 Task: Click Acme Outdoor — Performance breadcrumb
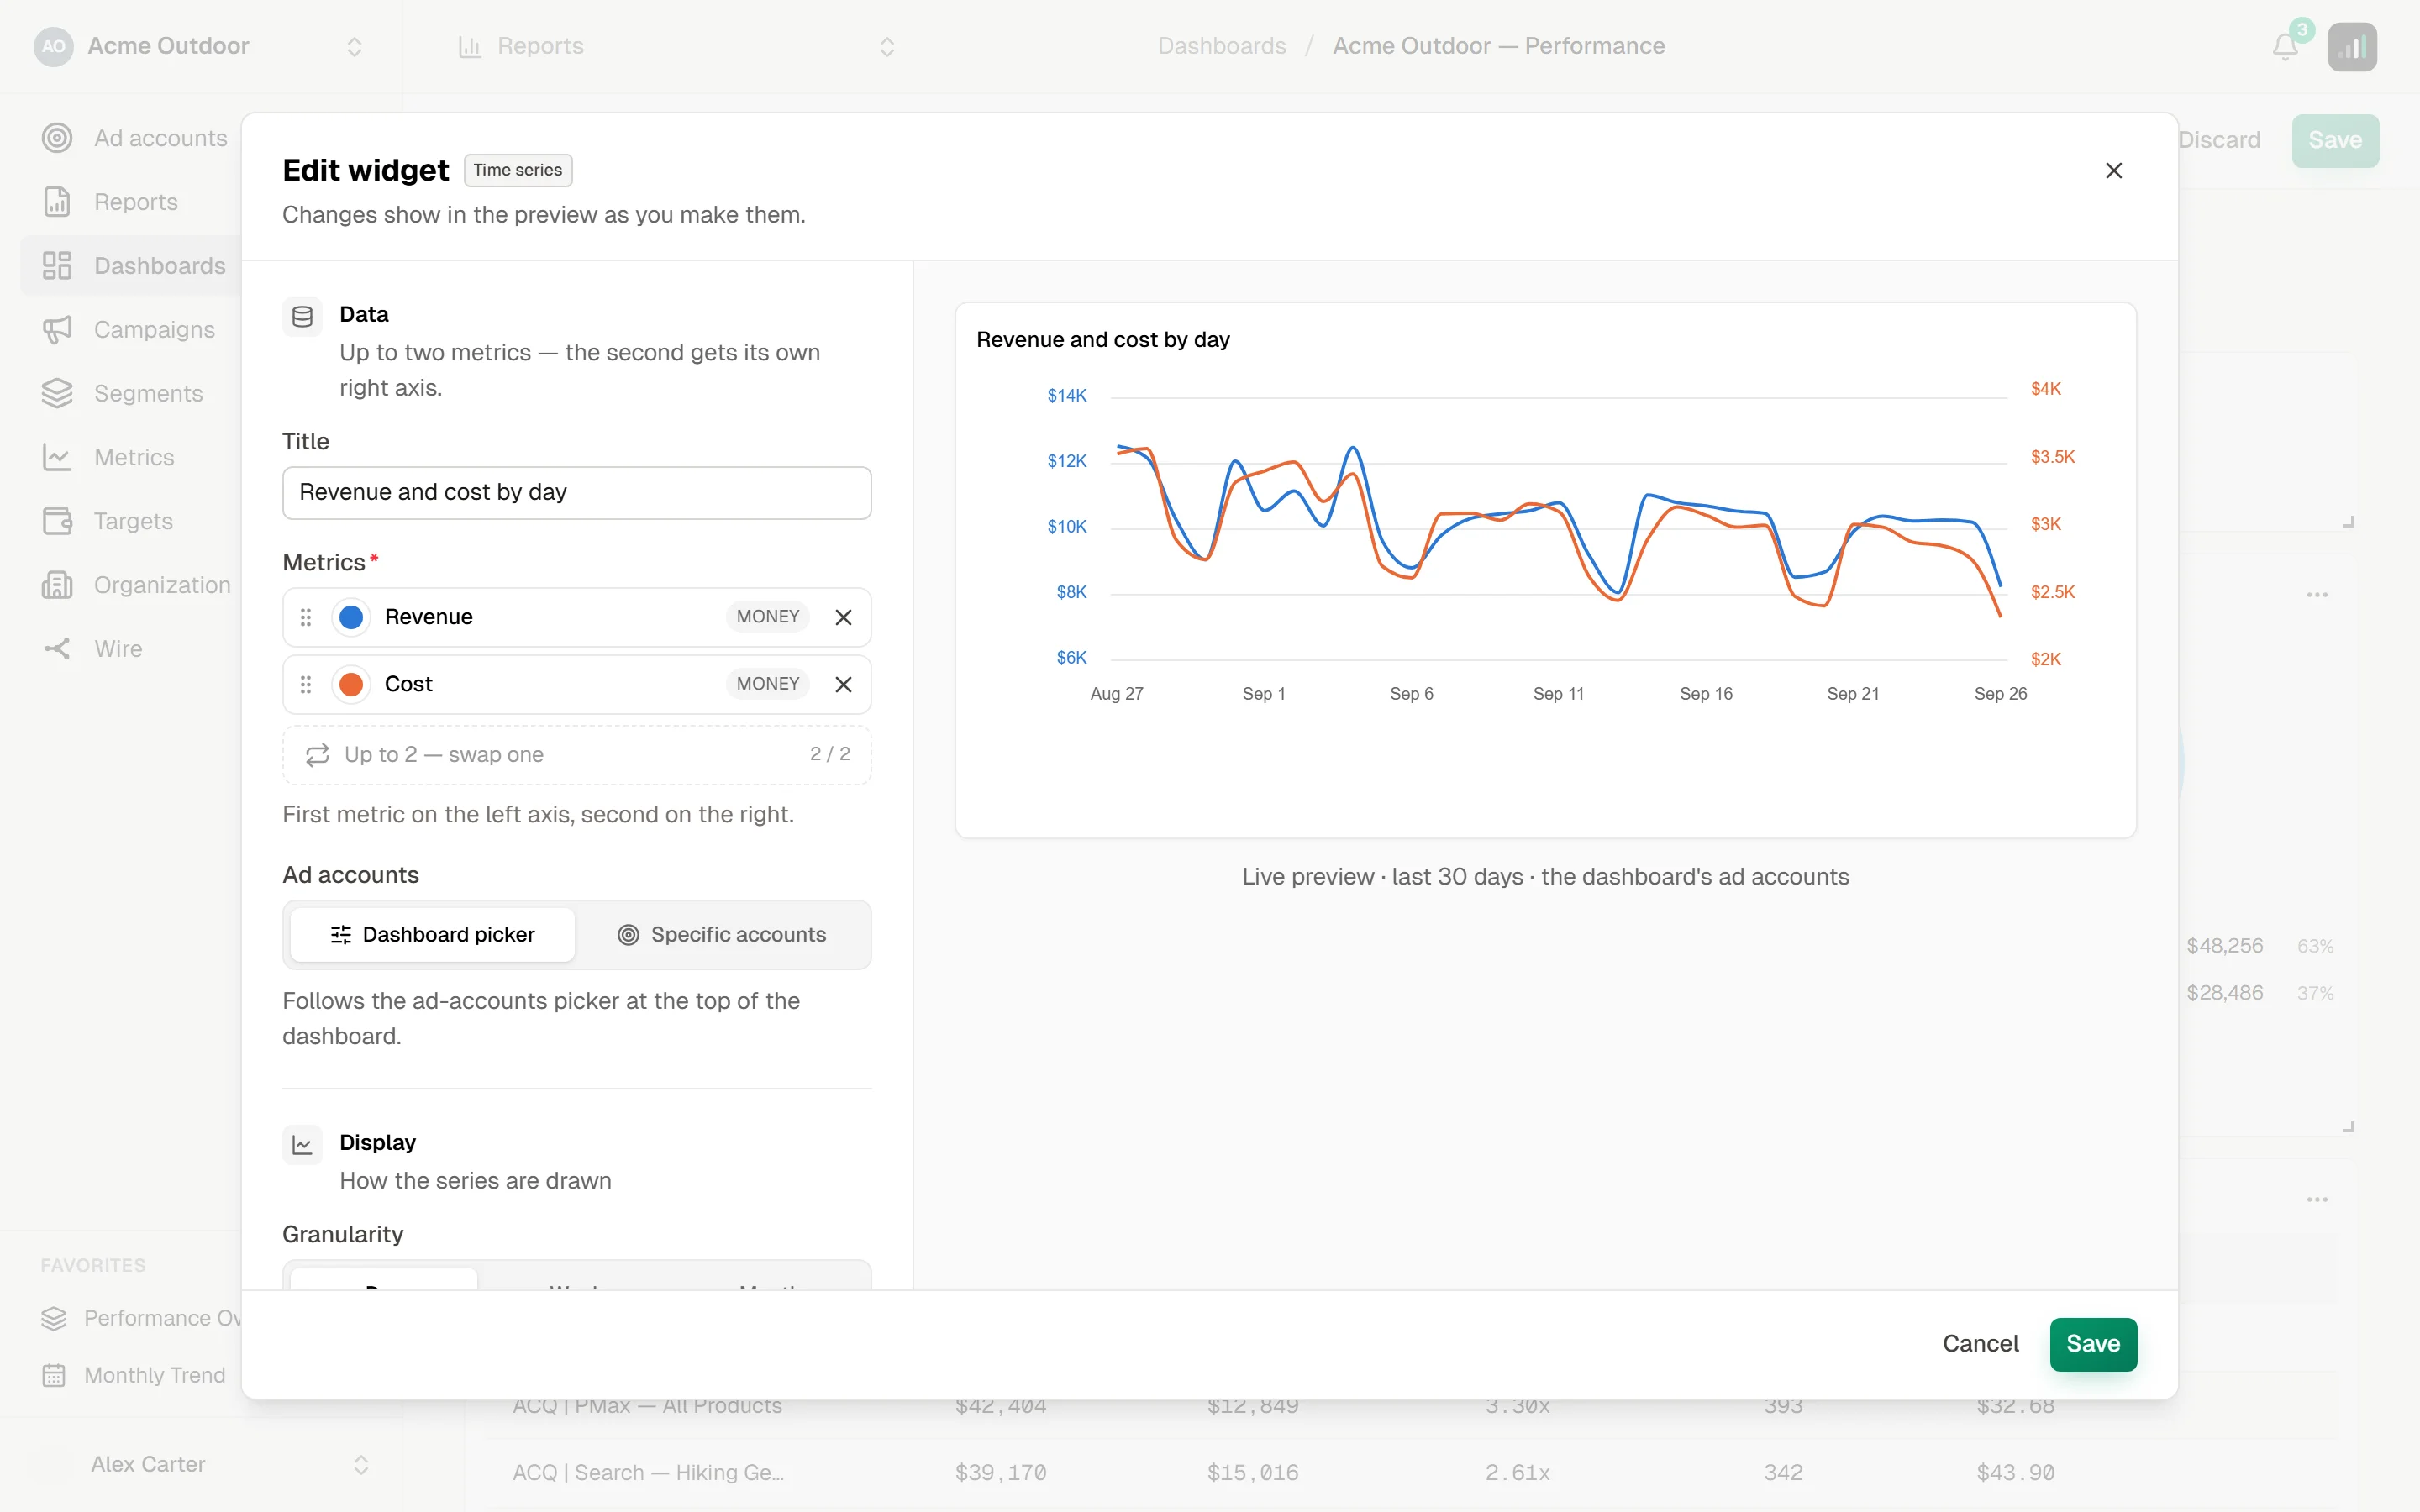coord(1499,46)
